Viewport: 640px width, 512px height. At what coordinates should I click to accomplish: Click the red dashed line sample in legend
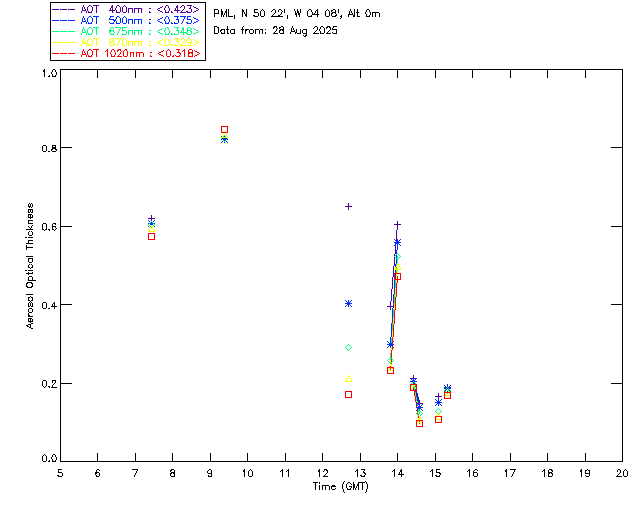tap(64, 53)
